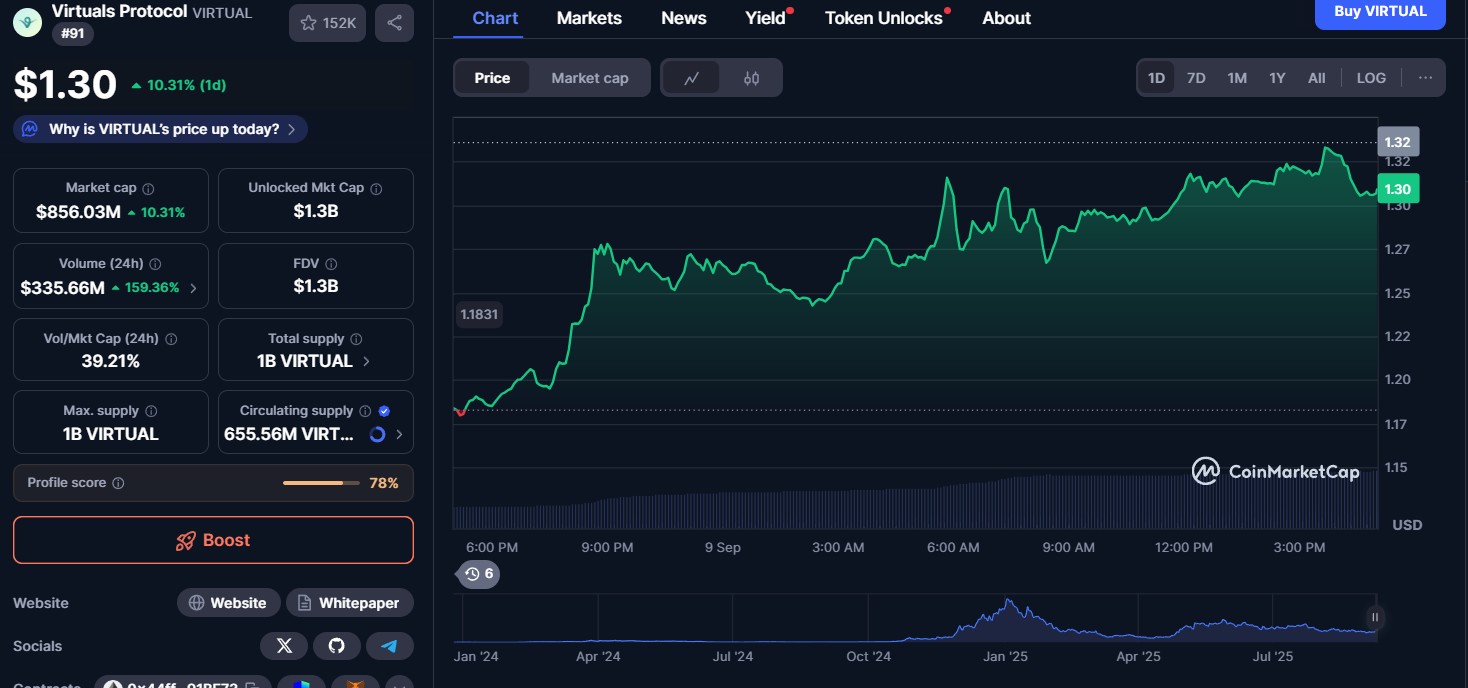Click the historical range navigator mini chart
This screenshot has height=688, width=1468.
click(915, 618)
